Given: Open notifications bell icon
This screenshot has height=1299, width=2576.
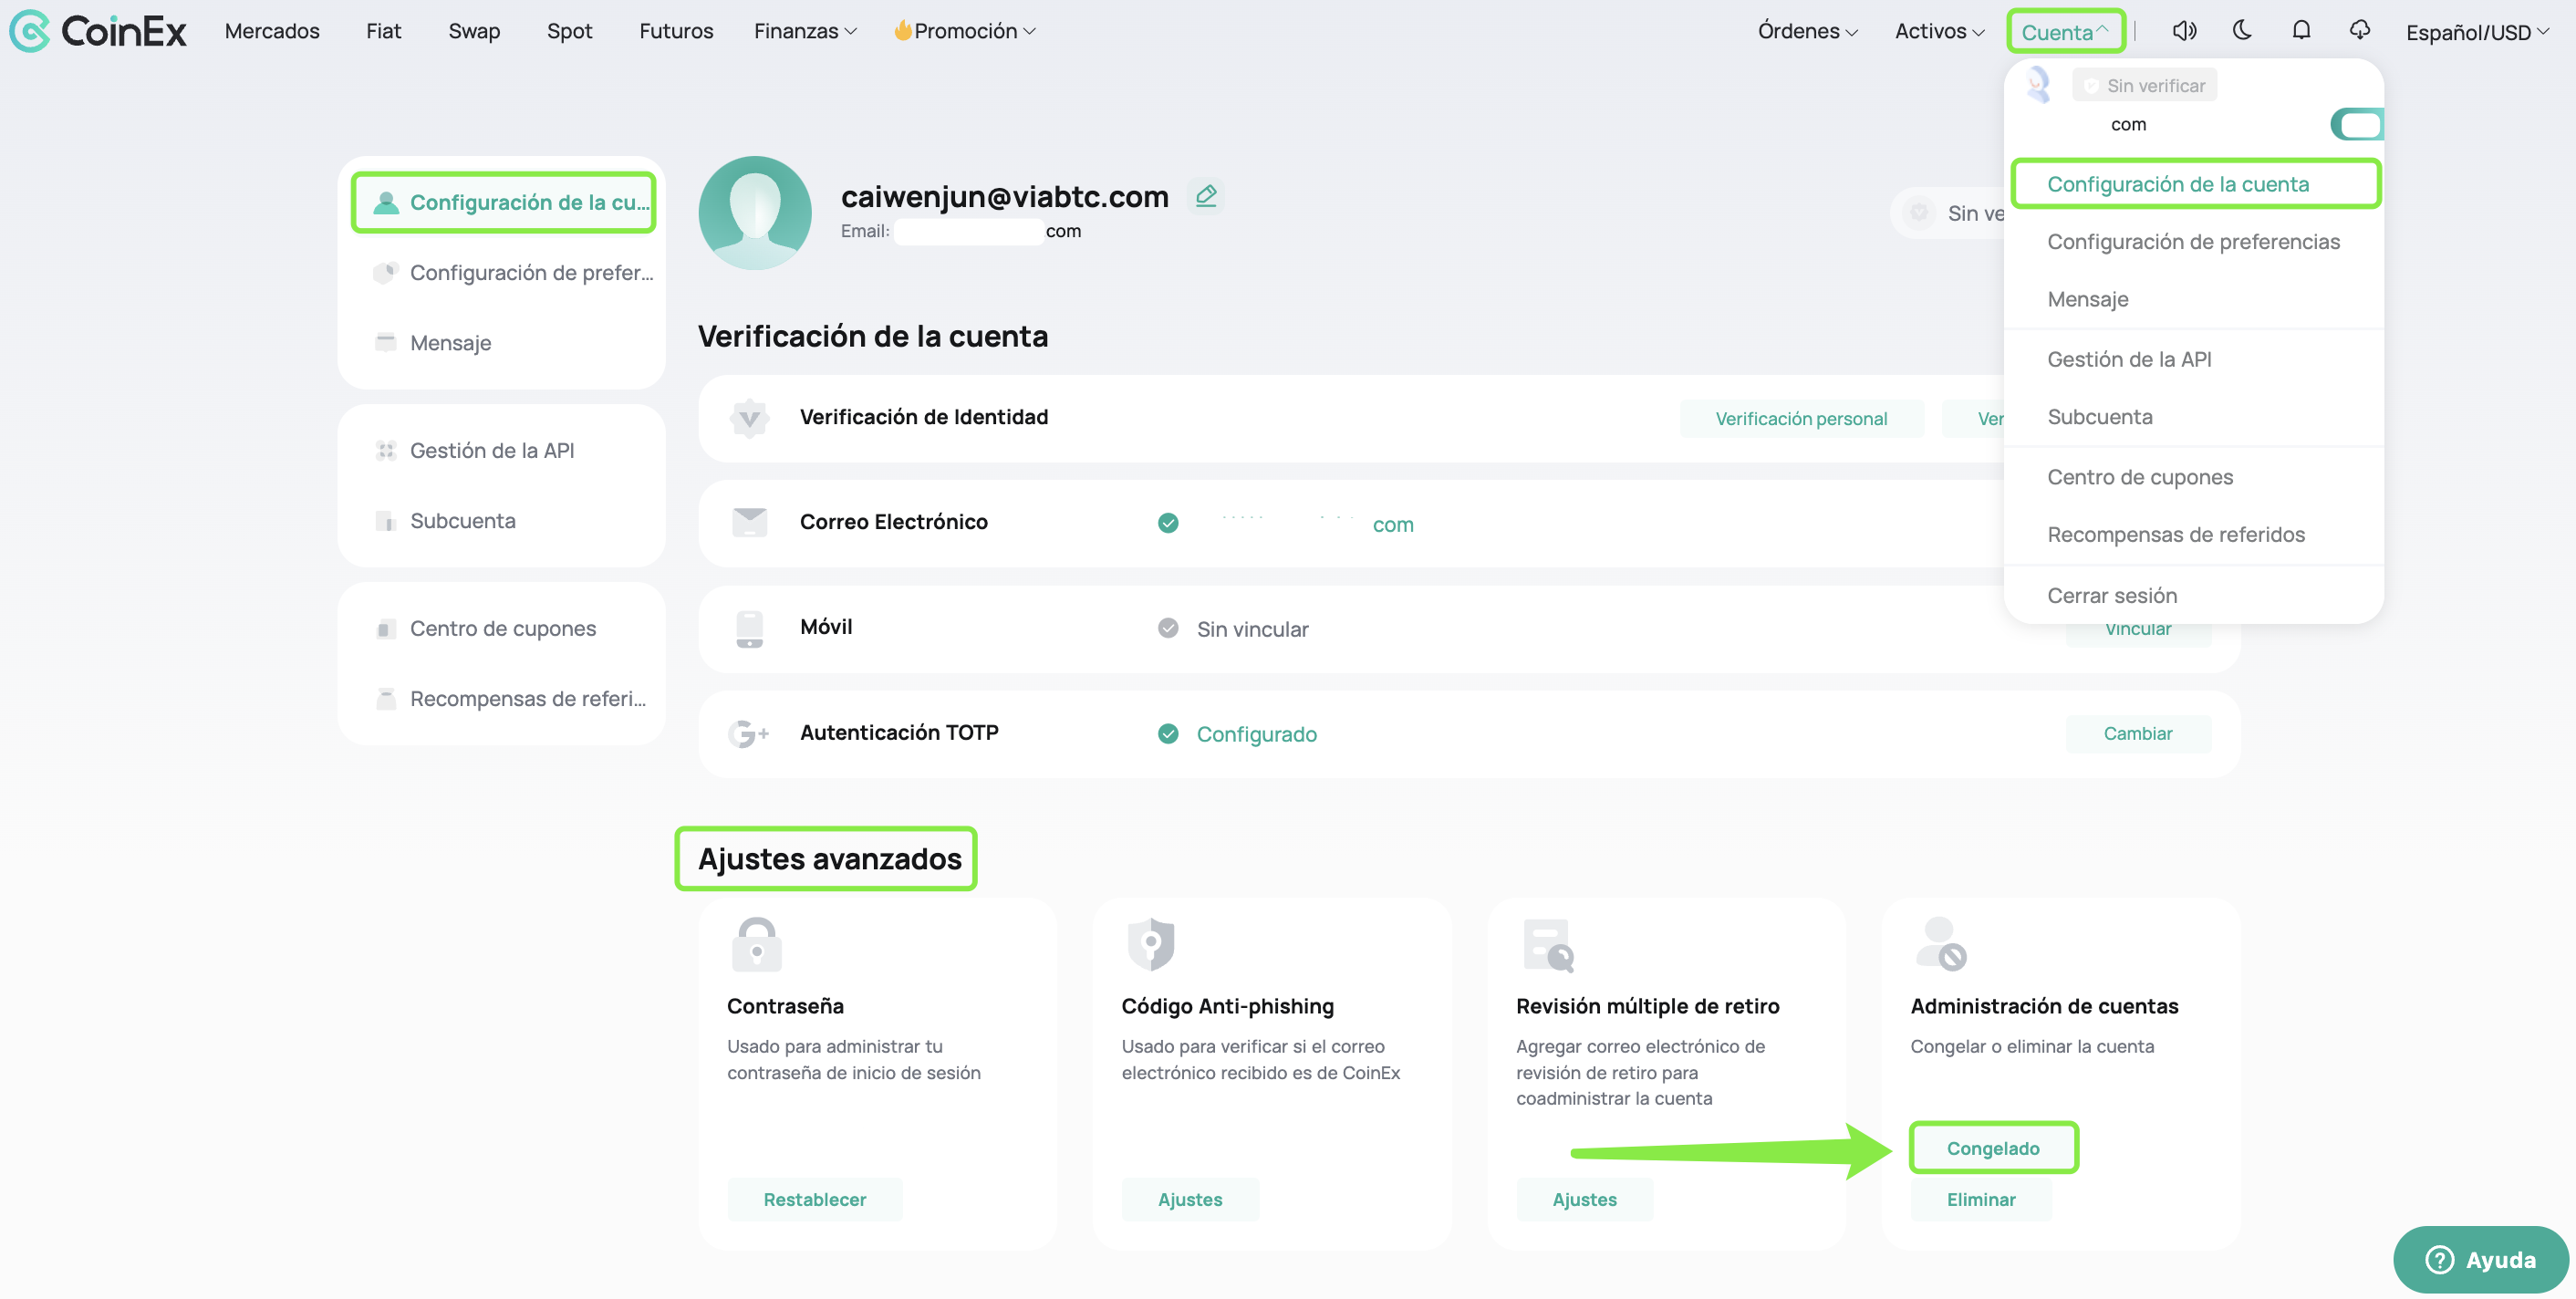Looking at the screenshot, I should pos(2301,30).
